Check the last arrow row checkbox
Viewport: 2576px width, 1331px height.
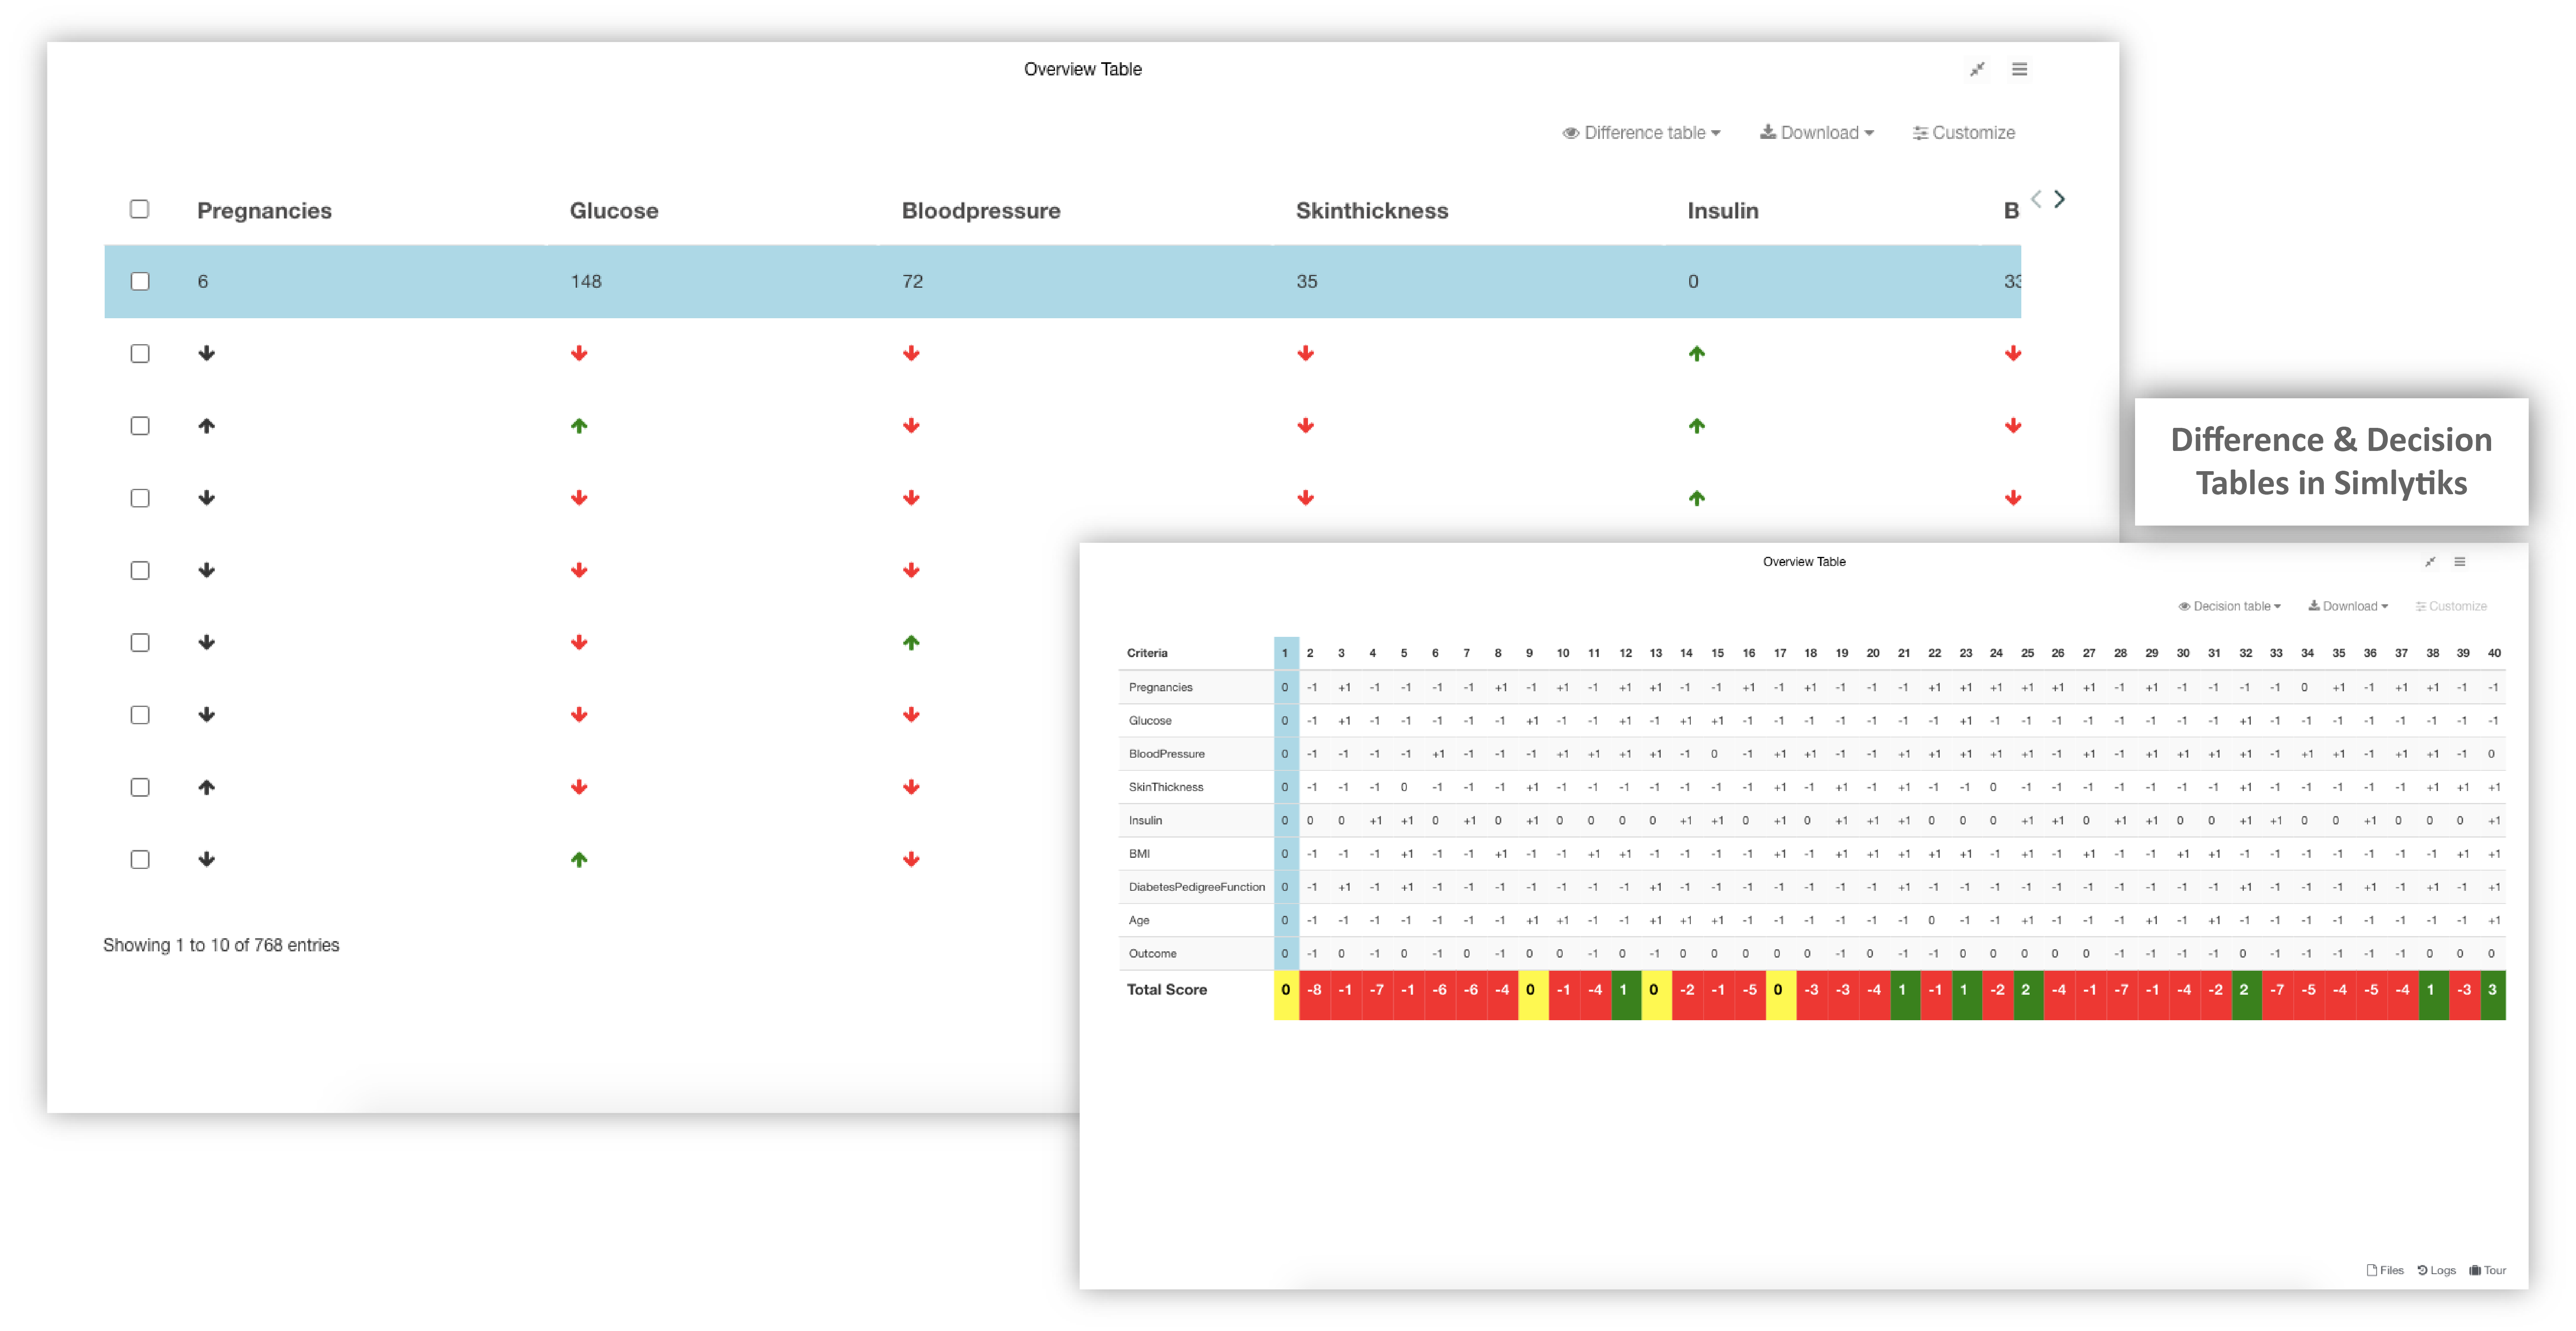point(140,860)
